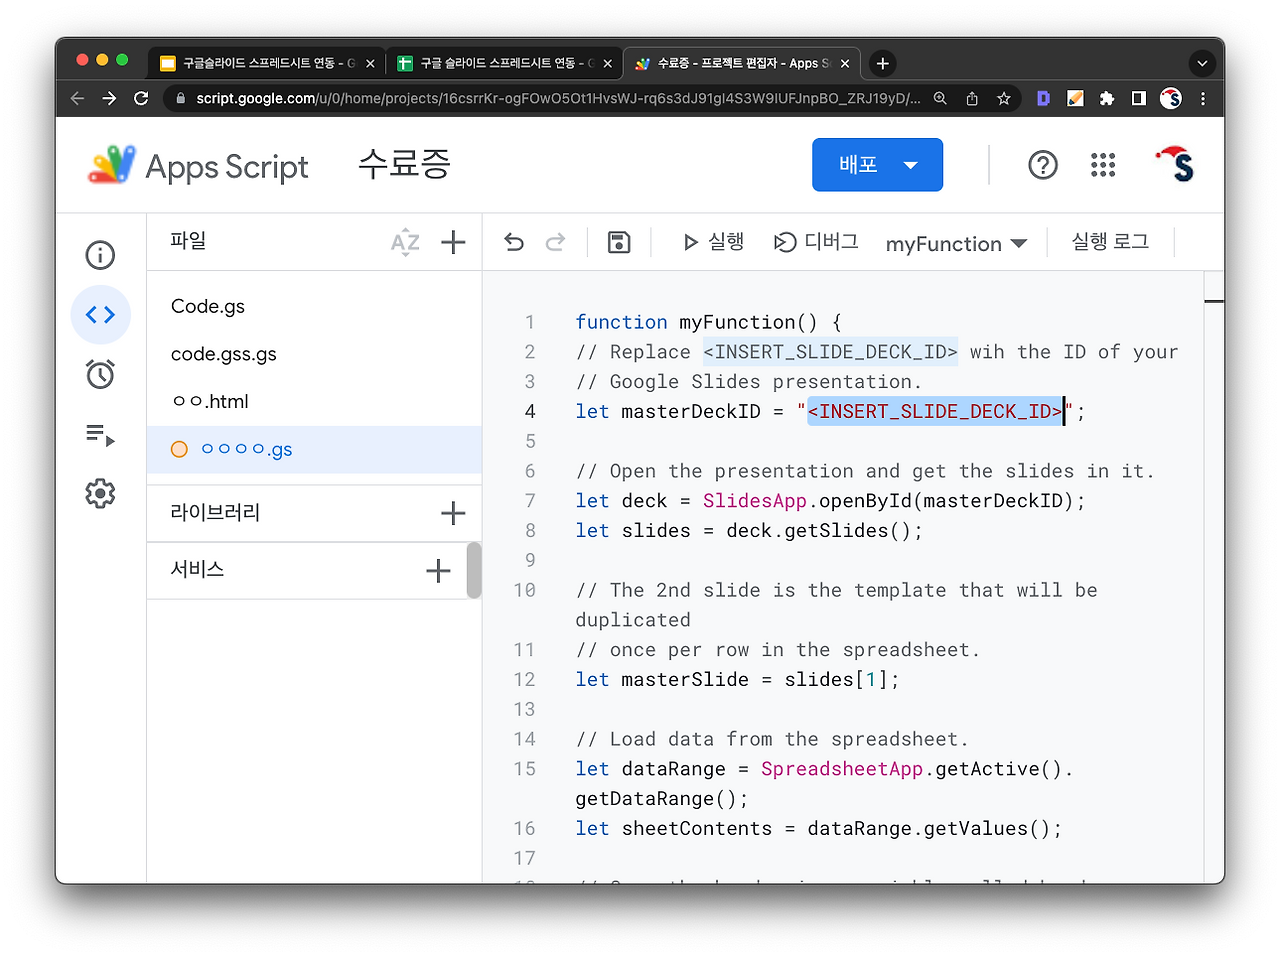
Task: Open the zoom magnifier in address bar
Action: pos(940,98)
